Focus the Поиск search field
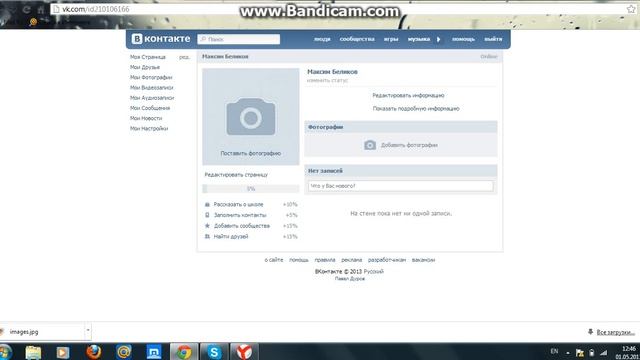 coord(239,39)
